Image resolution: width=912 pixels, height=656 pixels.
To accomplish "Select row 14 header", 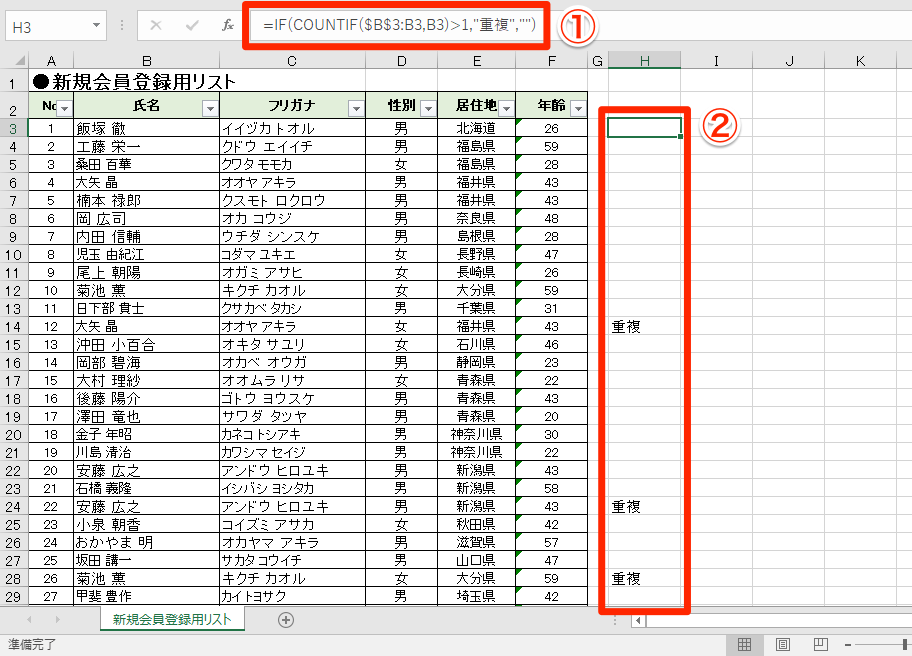I will (x=13, y=327).
